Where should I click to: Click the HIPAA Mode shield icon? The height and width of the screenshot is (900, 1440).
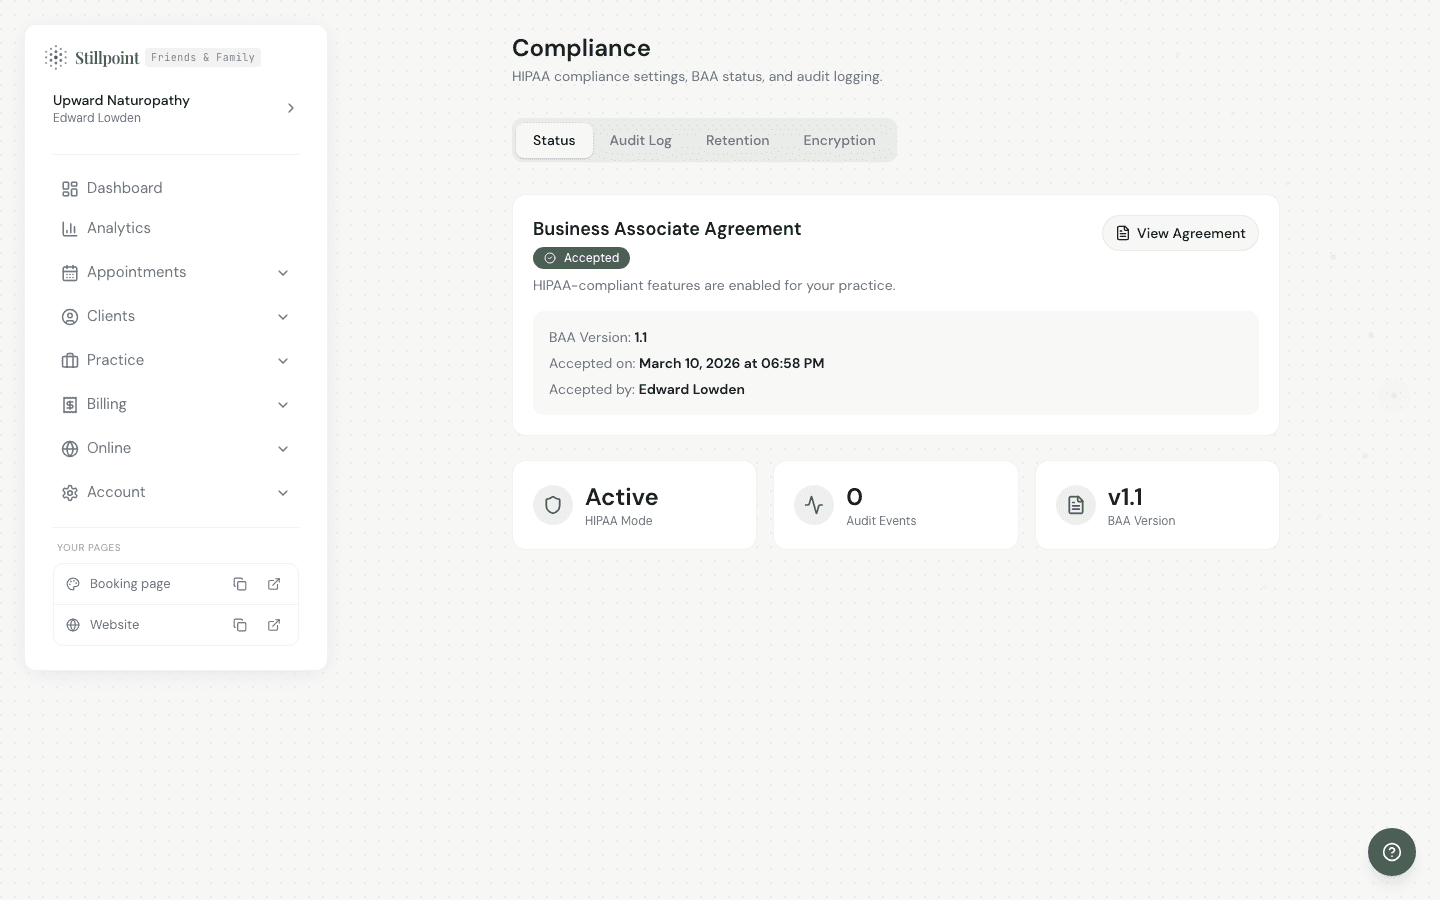pos(553,505)
